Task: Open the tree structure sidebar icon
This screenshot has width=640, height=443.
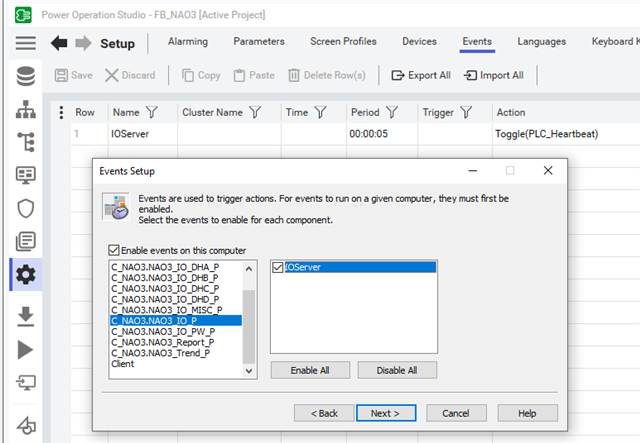Action: coord(26,142)
